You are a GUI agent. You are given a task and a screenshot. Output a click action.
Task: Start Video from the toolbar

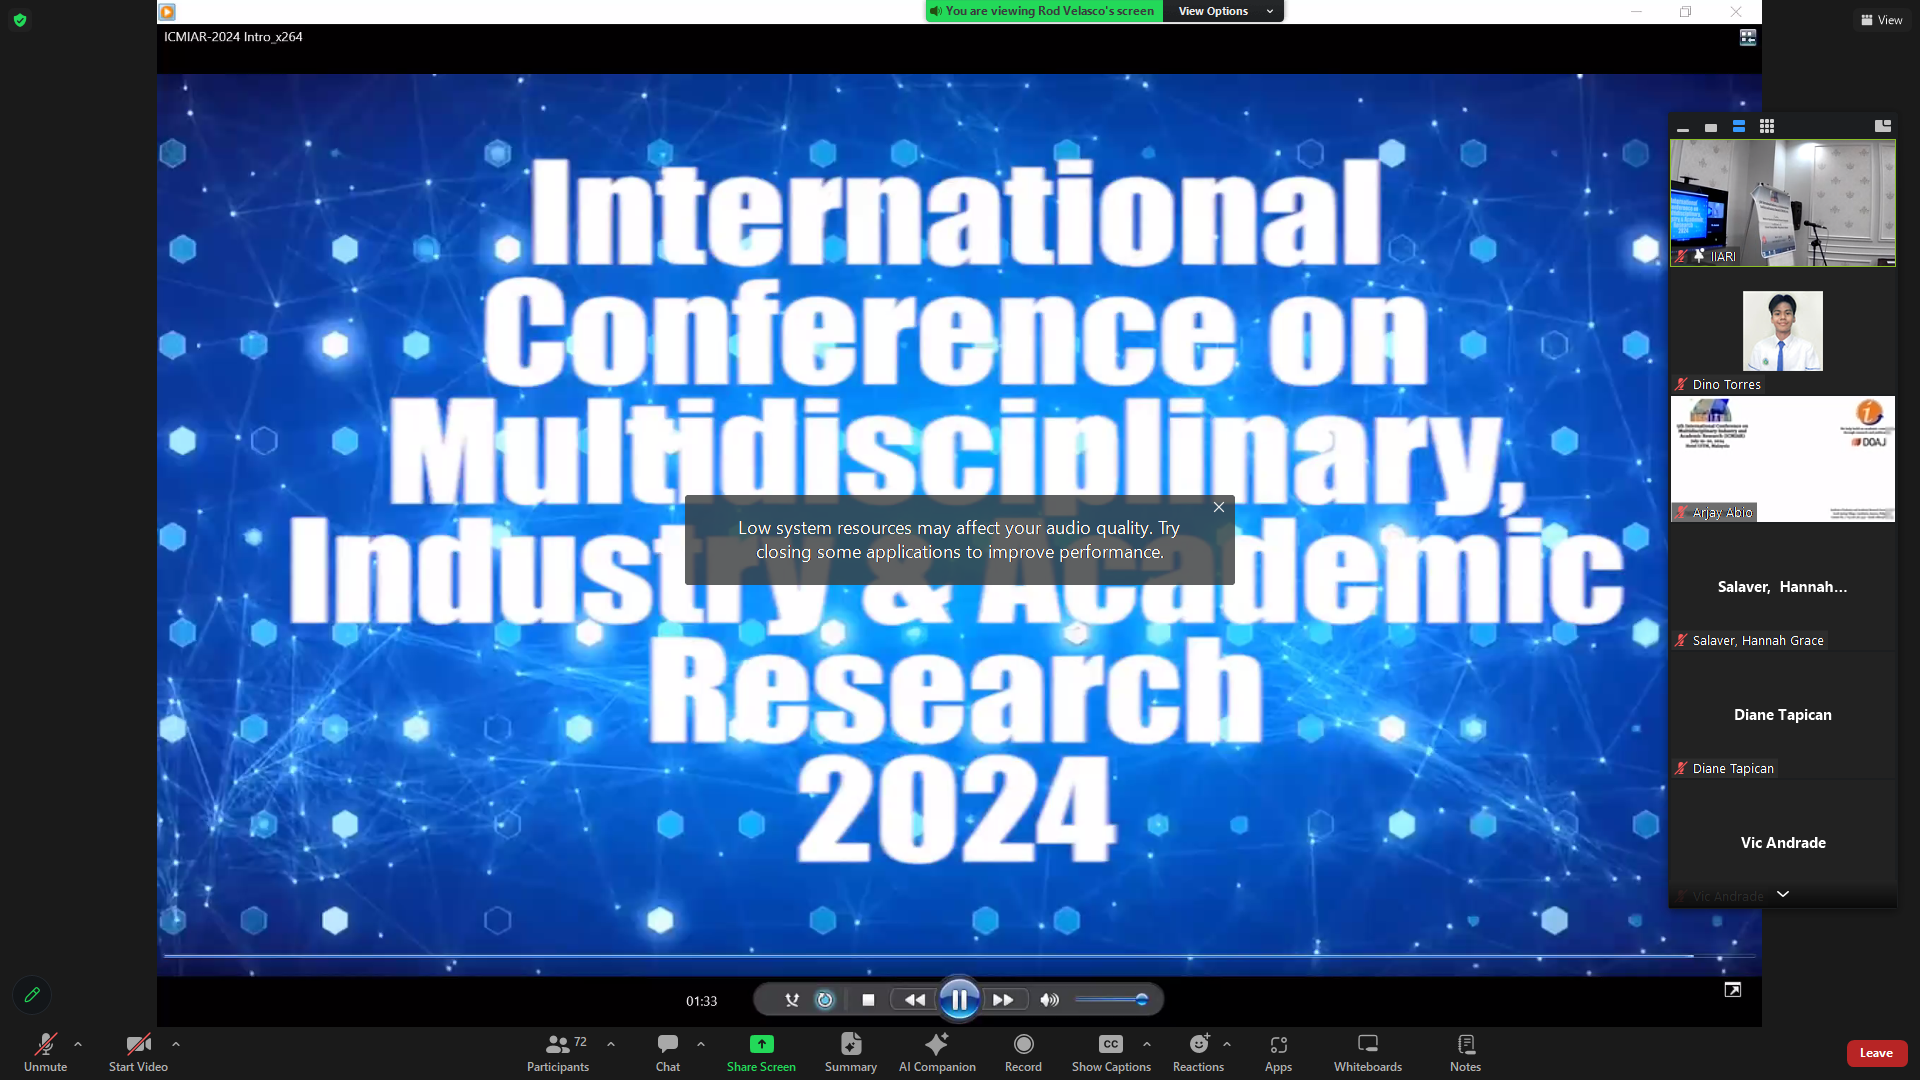click(x=138, y=1052)
